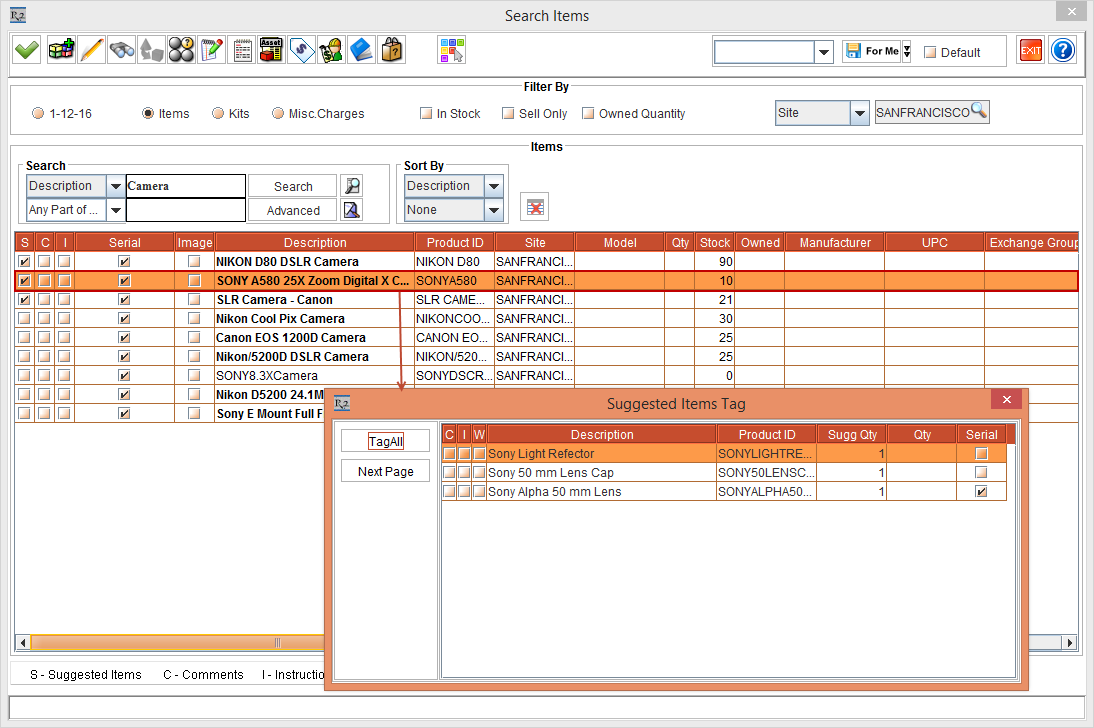Open the Any Part of dropdown
Image resolution: width=1094 pixels, height=728 pixels.
115,210
